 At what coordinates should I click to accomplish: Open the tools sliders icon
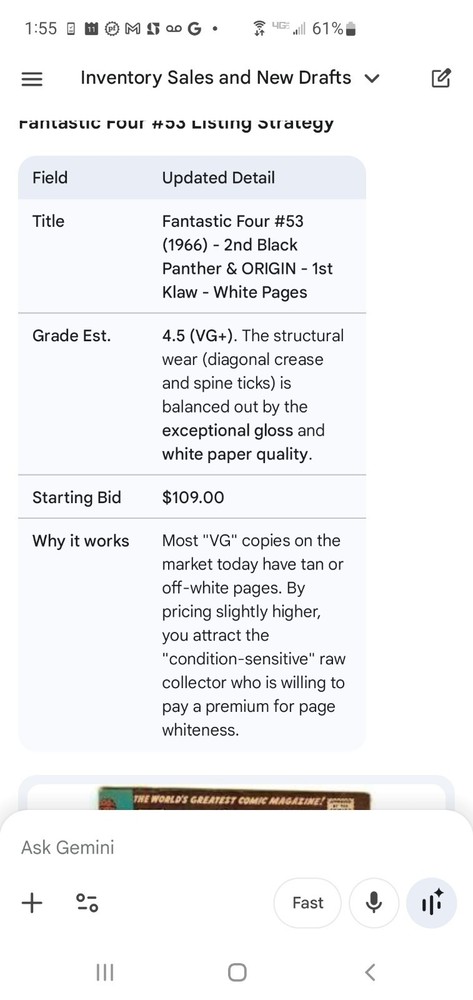[x=87, y=902]
